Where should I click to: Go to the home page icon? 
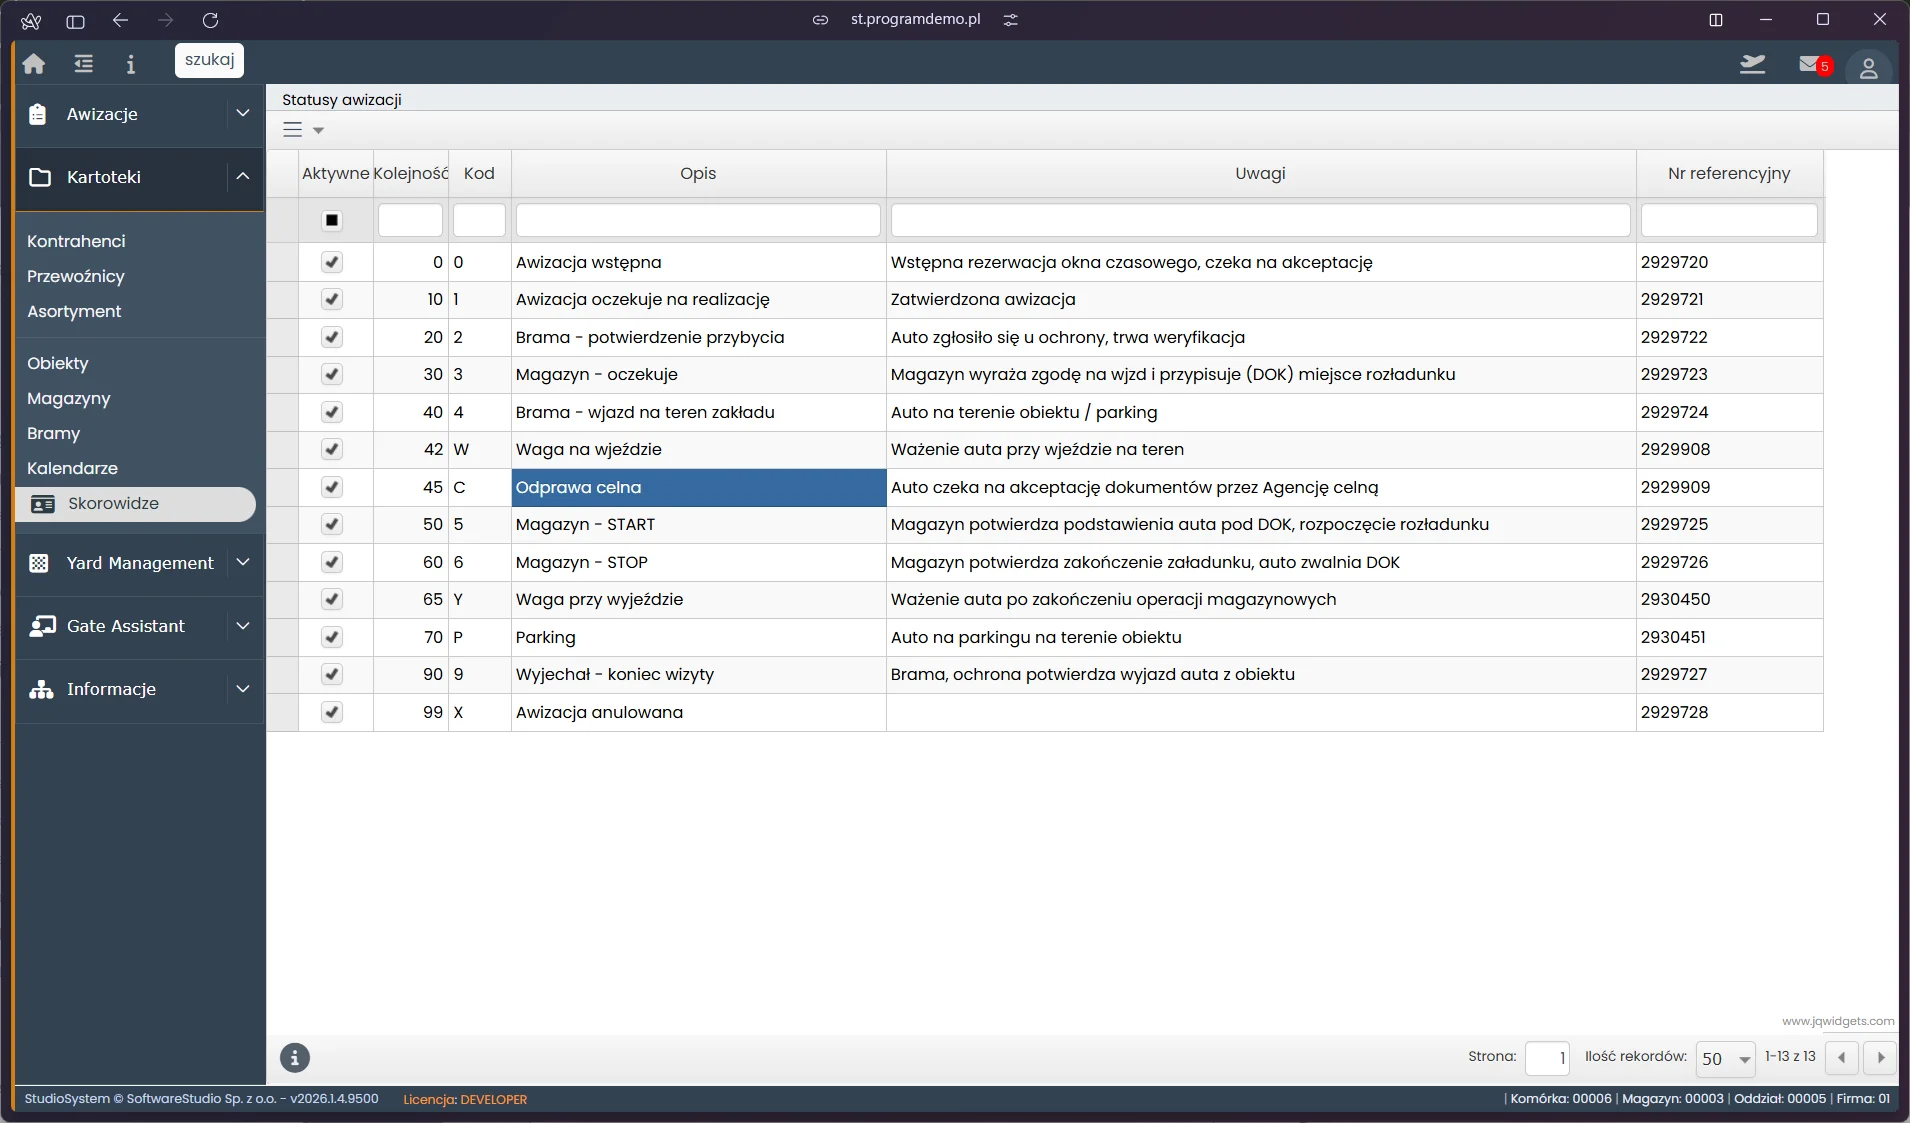[x=34, y=64]
